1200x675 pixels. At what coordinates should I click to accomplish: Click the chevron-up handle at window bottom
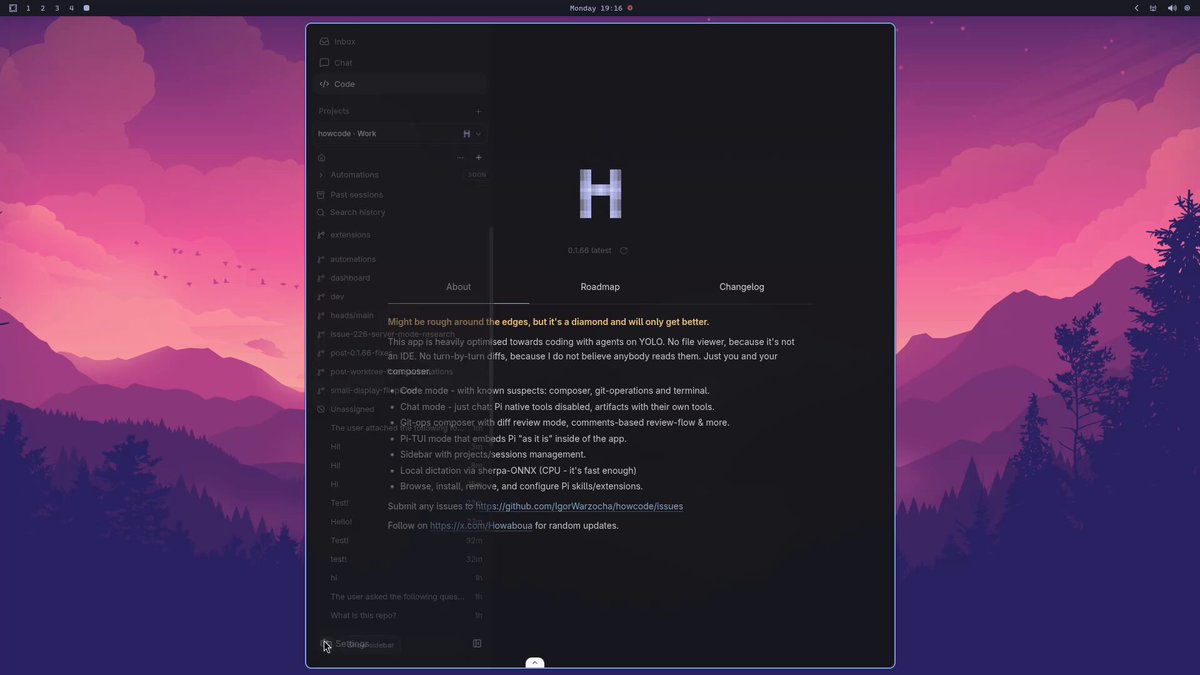[x=535, y=662]
